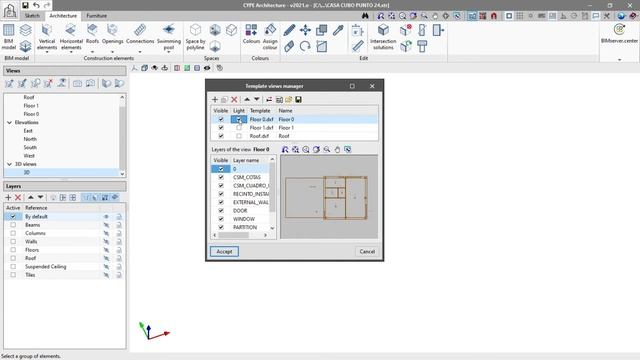Screen dimensions: 640x360
Task: Click Undo in title bar
Action: pos(36,5)
